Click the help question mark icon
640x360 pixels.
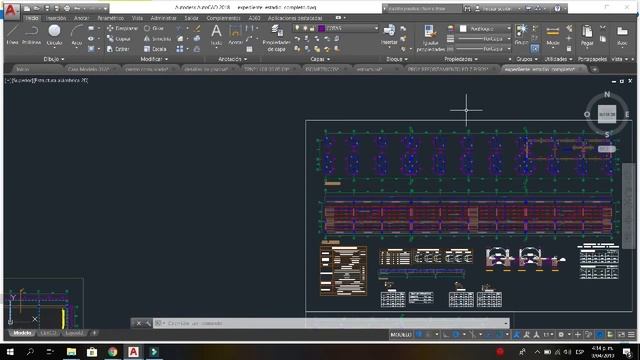tap(557, 8)
